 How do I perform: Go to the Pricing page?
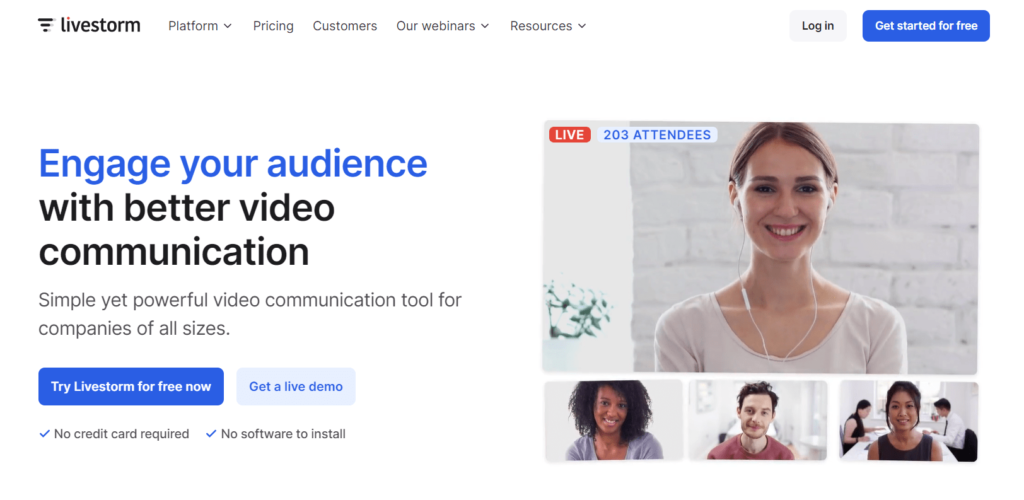(x=273, y=26)
